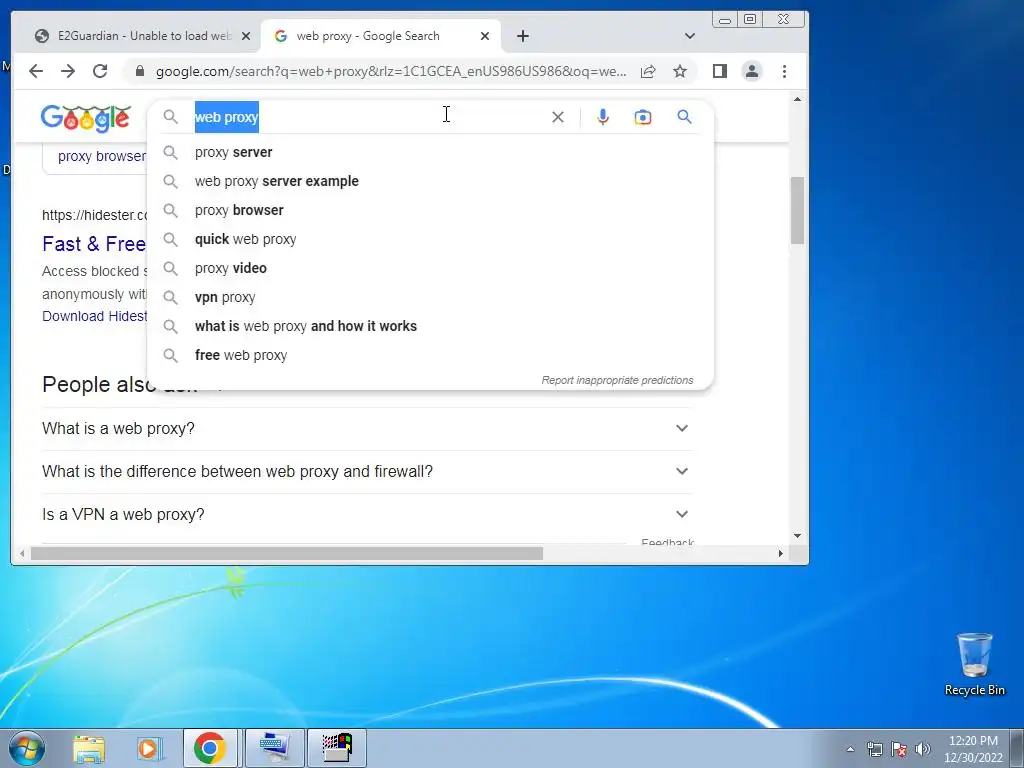Close the web proxy Google Search tab
This screenshot has height=768, width=1024.
coord(485,36)
